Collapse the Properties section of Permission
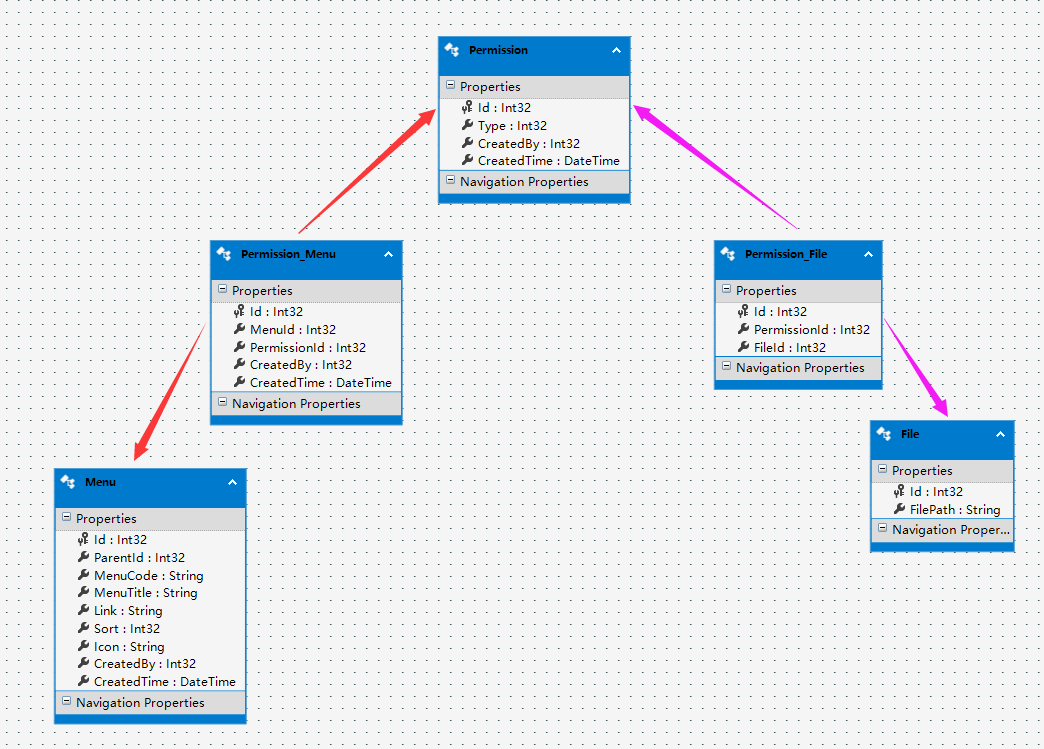The image size is (1044, 749). point(451,85)
